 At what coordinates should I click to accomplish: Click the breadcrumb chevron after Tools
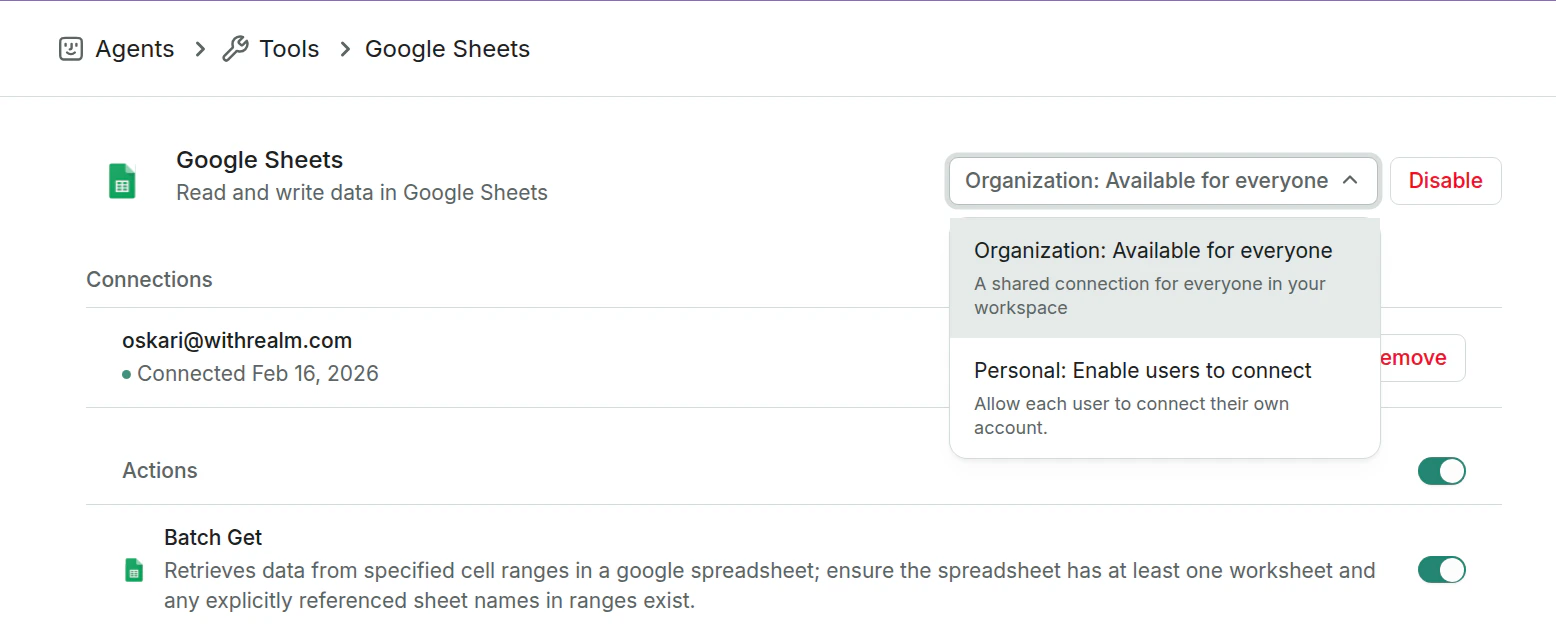pos(345,49)
